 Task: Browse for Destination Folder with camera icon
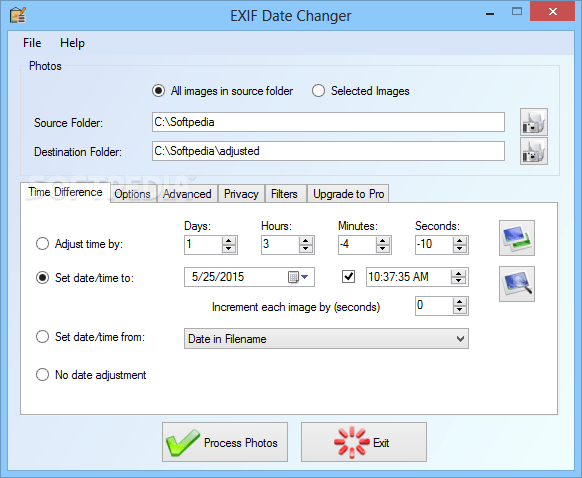click(533, 151)
